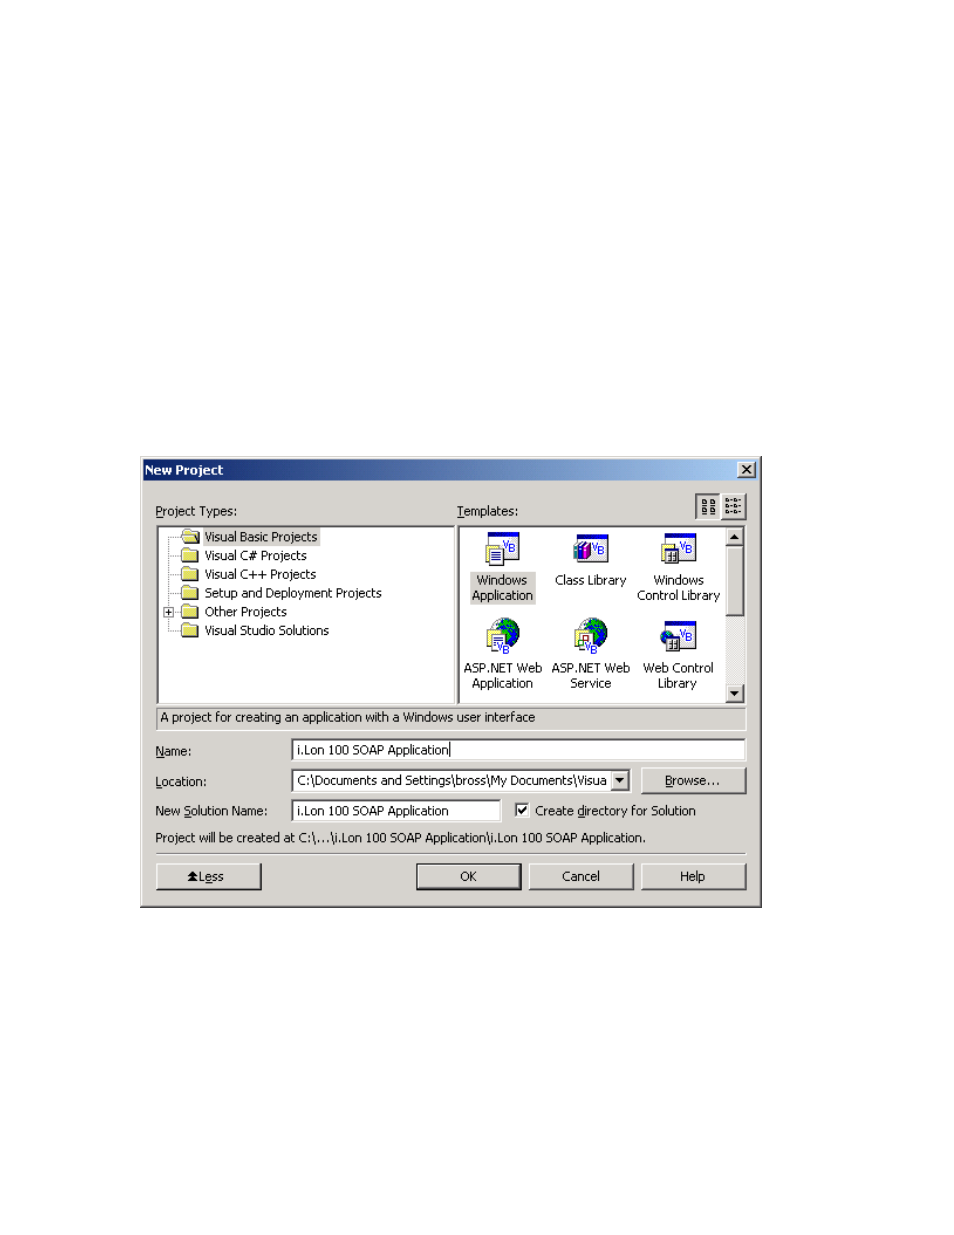Confirm with the OK button
The height and width of the screenshot is (1235, 954).
point(468,876)
